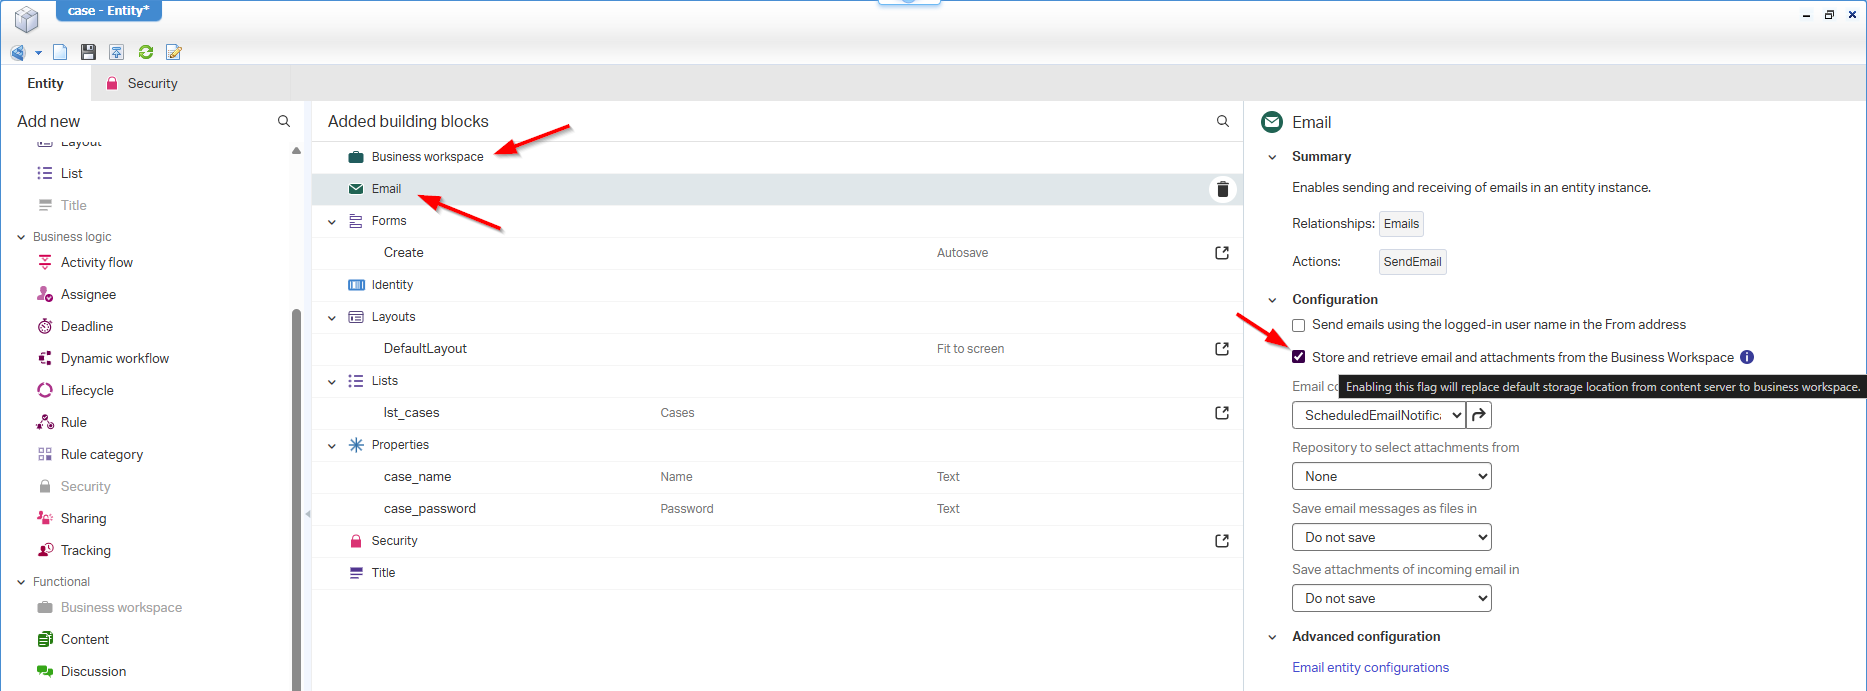Add the Discussion building block
The height and width of the screenshot is (691, 1867).
(x=93, y=671)
